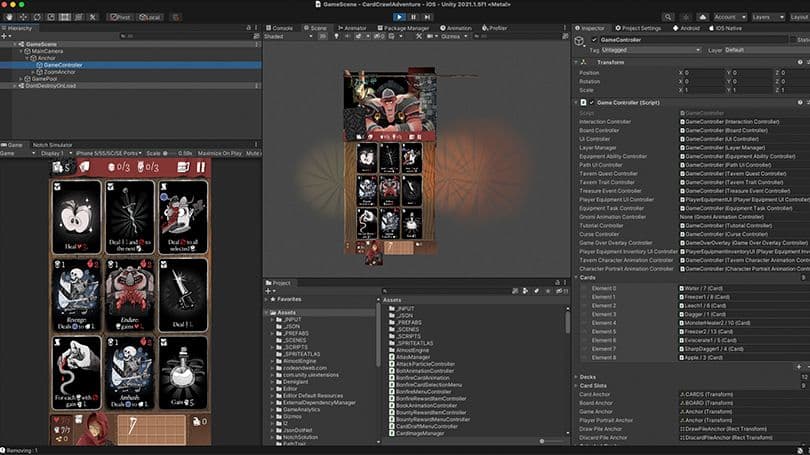
Task: Open the cloud services icon
Action: point(702,17)
